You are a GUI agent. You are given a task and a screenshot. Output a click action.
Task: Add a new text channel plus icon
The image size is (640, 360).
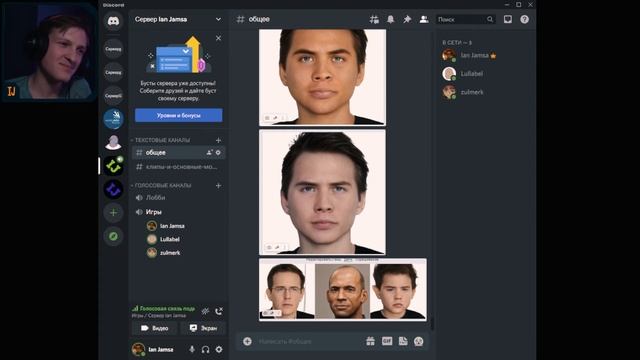[218, 140]
